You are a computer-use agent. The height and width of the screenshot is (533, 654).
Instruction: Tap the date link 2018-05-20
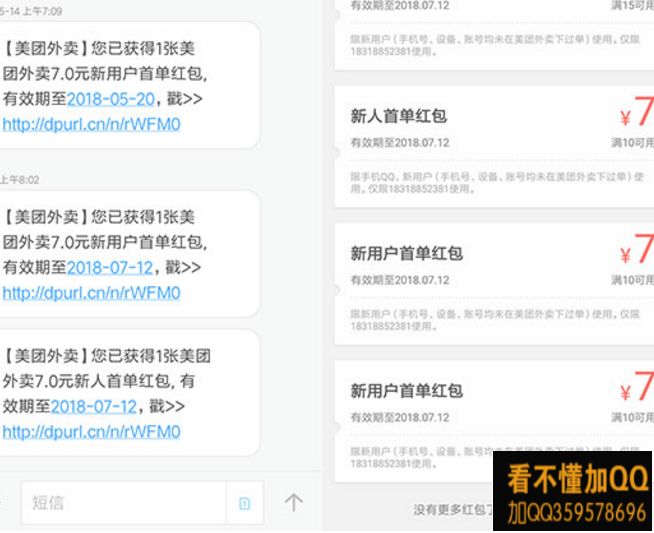pyautogui.click(x=111, y=99)
